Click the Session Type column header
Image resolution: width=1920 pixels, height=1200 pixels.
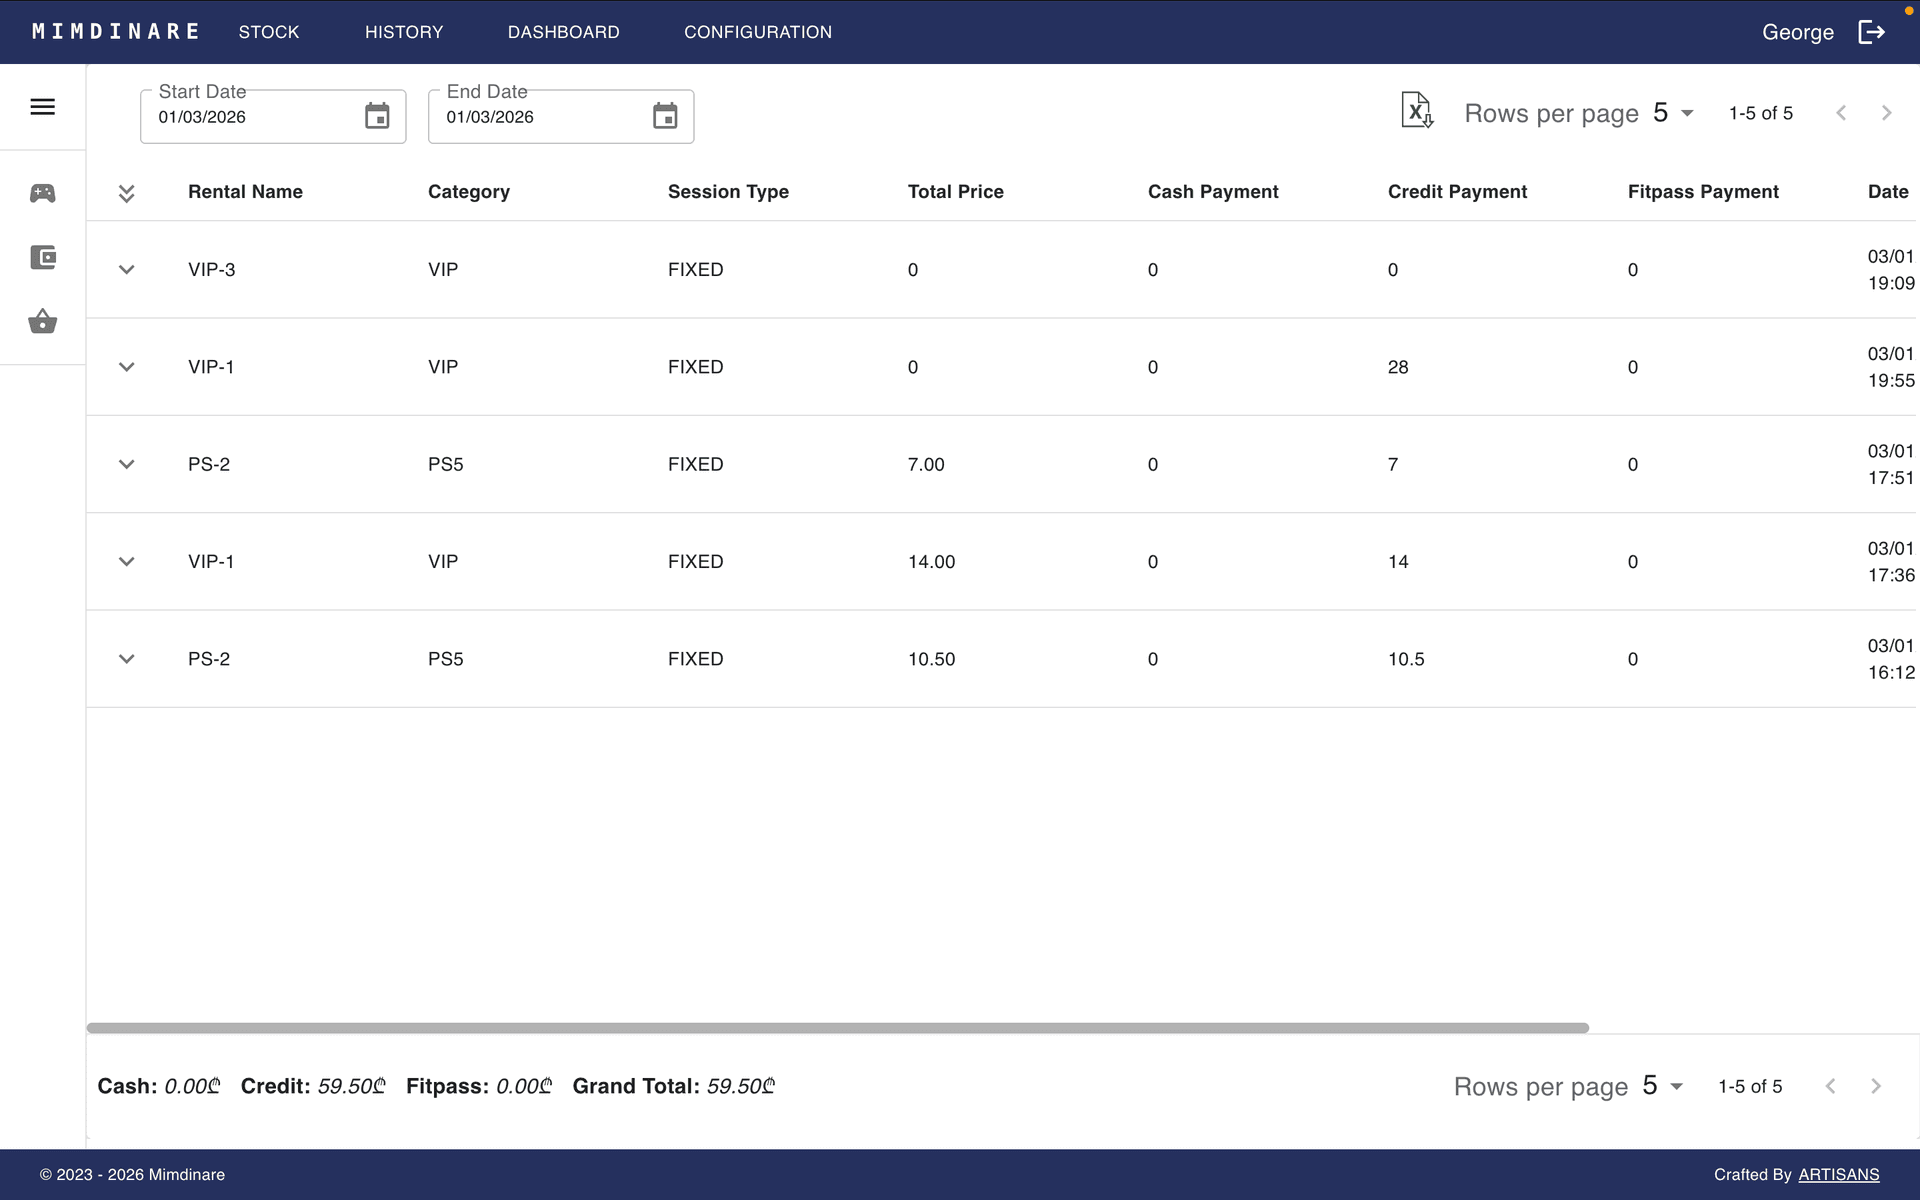click(x=728, y=192)
